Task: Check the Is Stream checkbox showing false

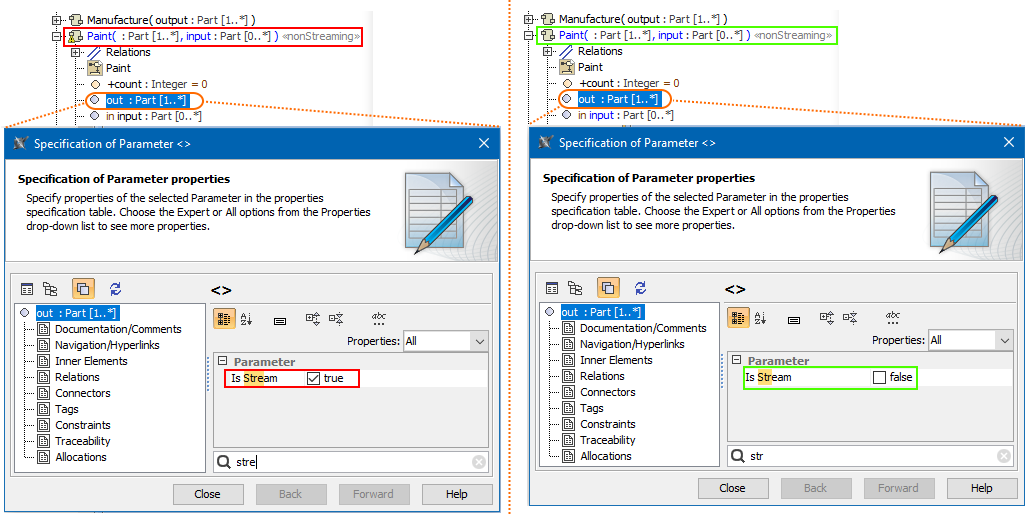Action: [879, 378]
